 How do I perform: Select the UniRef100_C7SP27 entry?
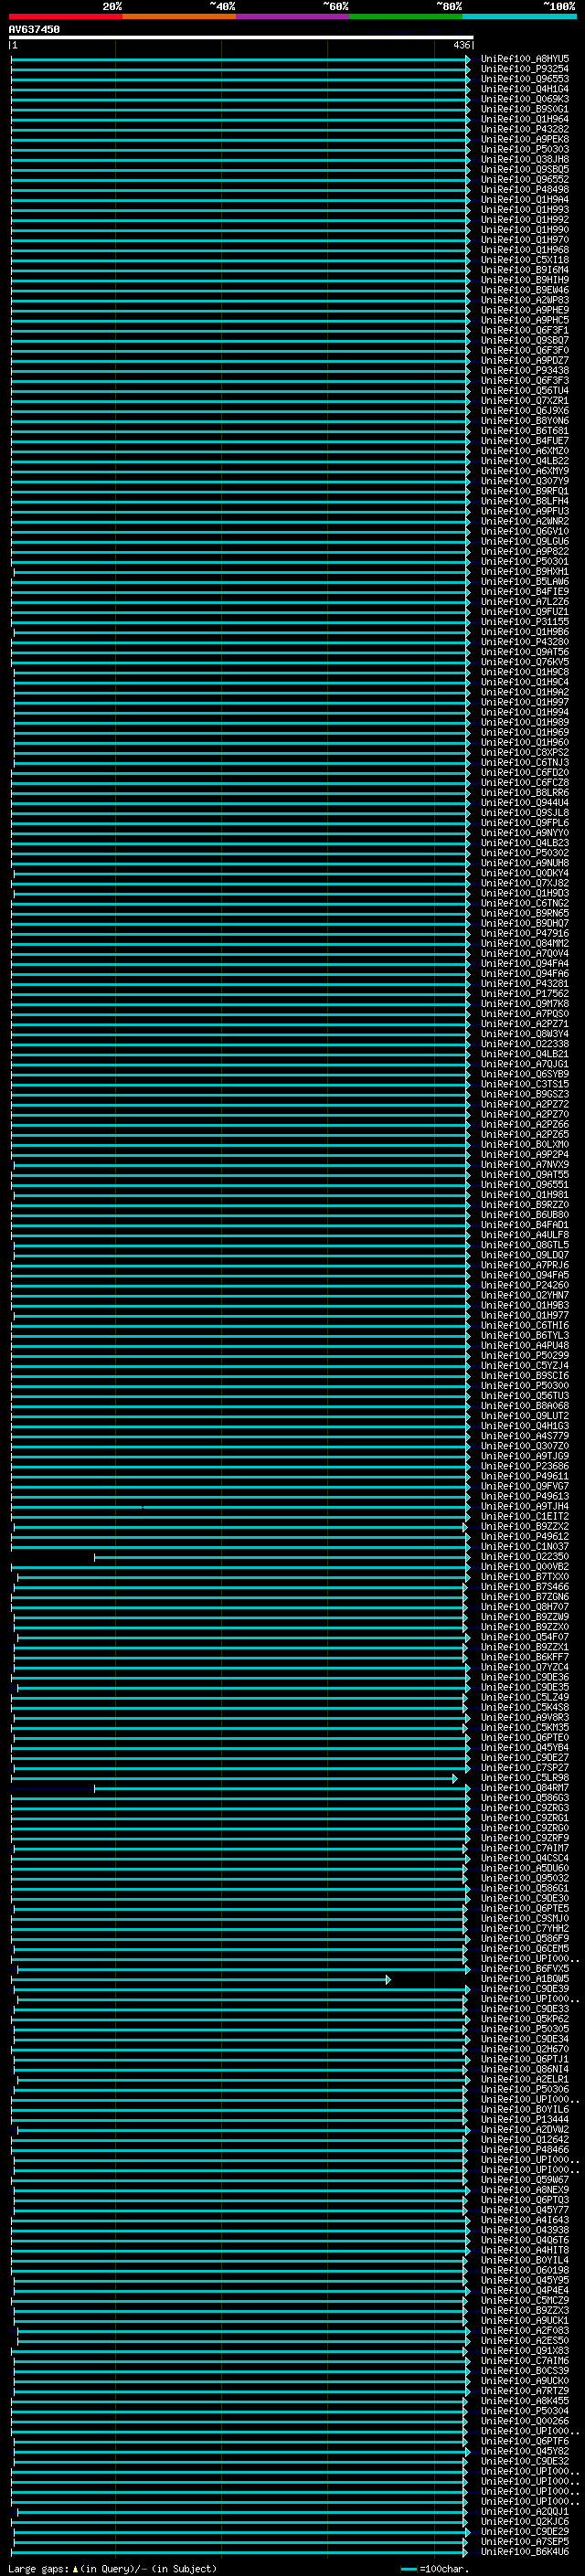point(525,1767)
